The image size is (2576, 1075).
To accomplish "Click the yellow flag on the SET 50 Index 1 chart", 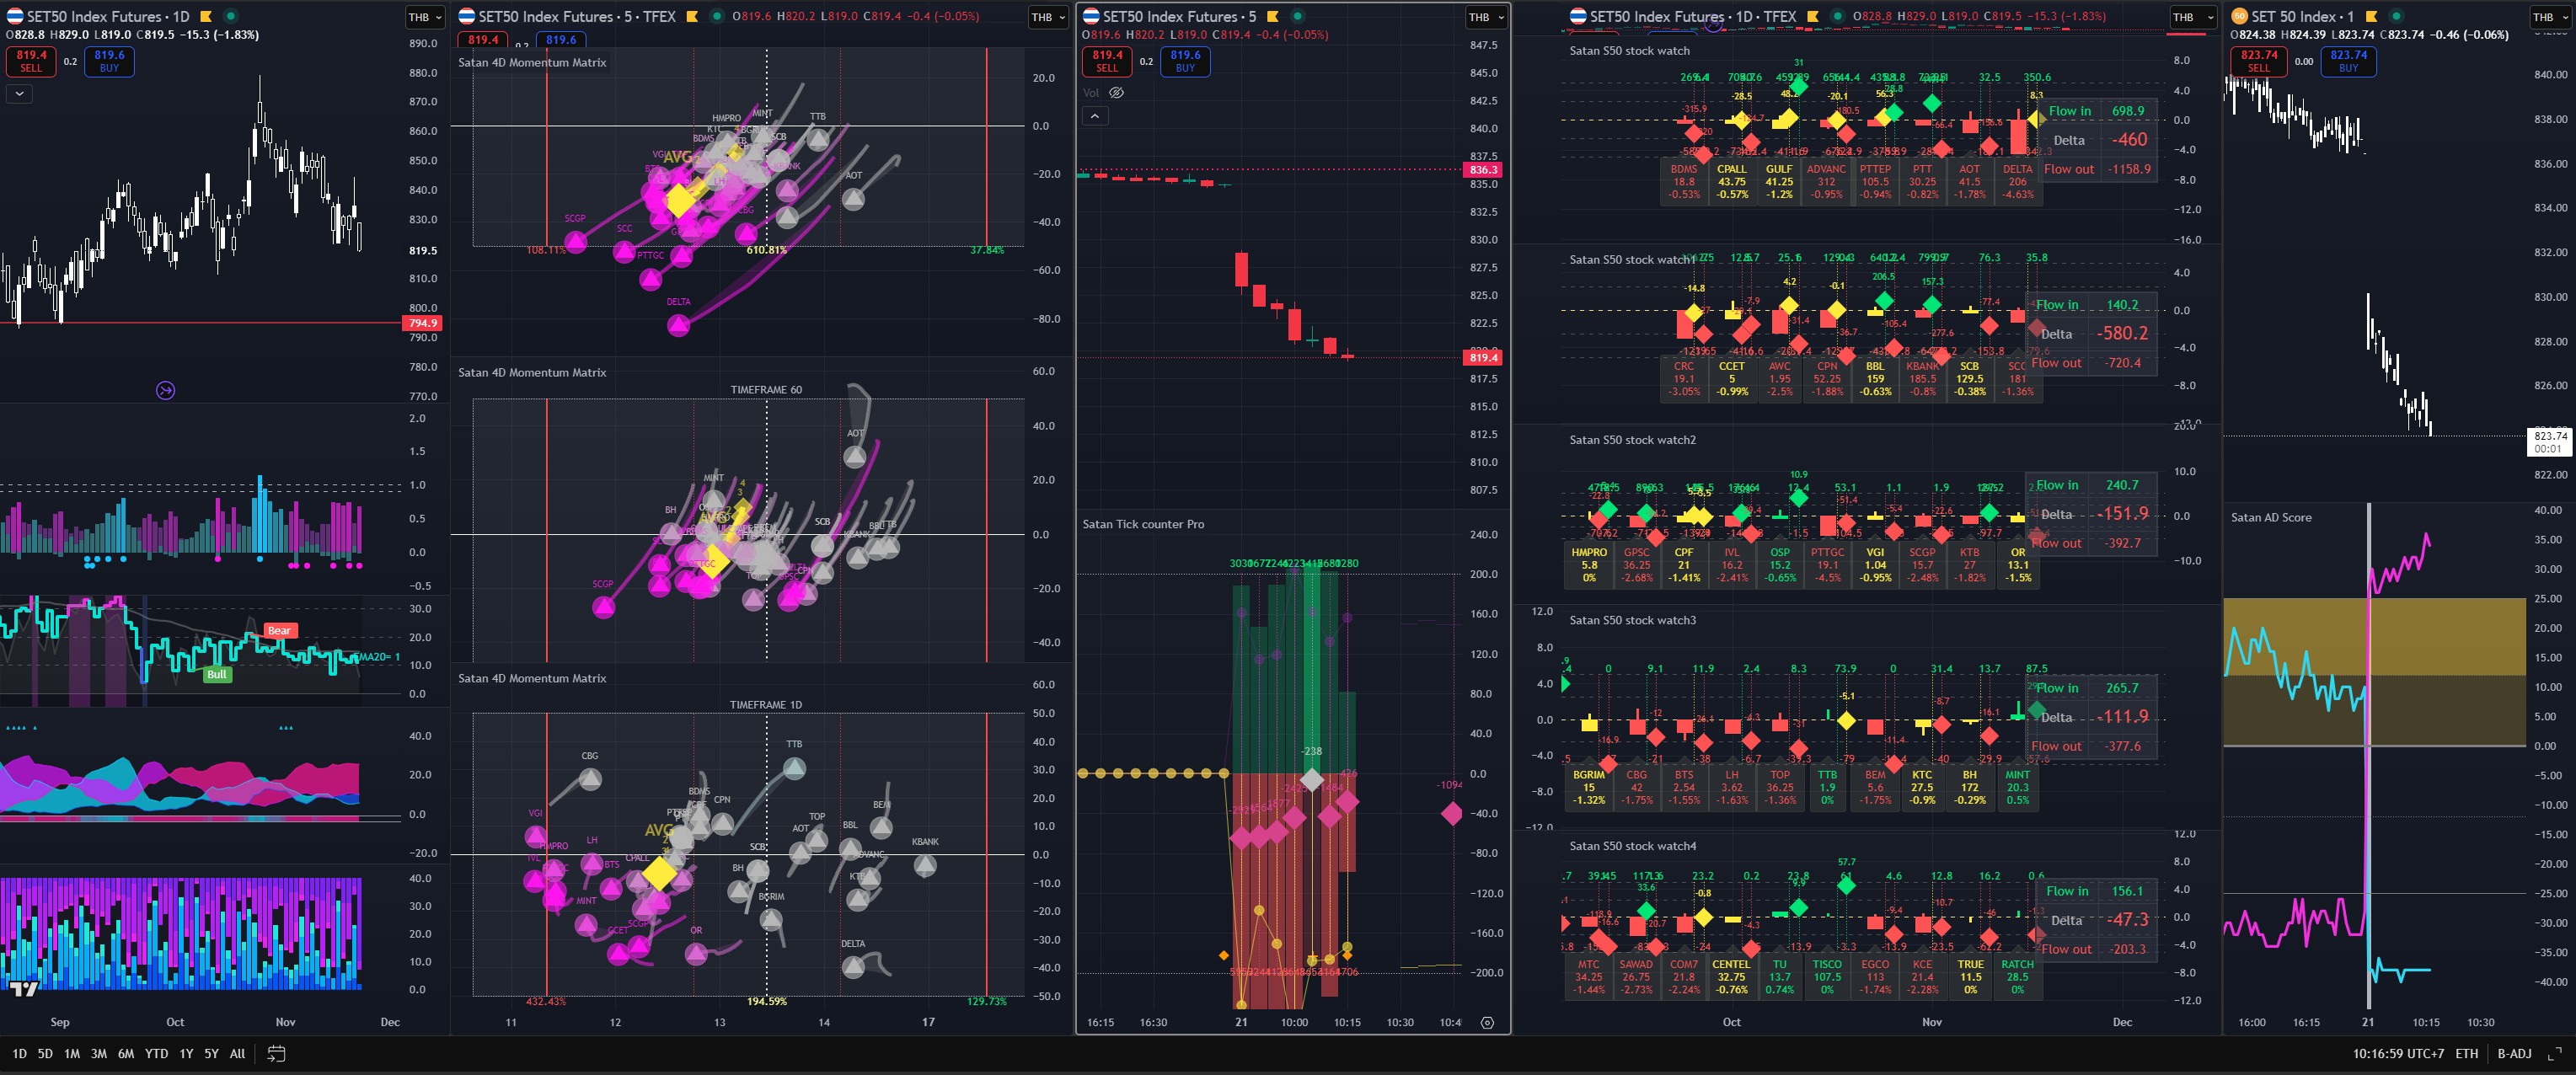I will (x=2371, y=16).
